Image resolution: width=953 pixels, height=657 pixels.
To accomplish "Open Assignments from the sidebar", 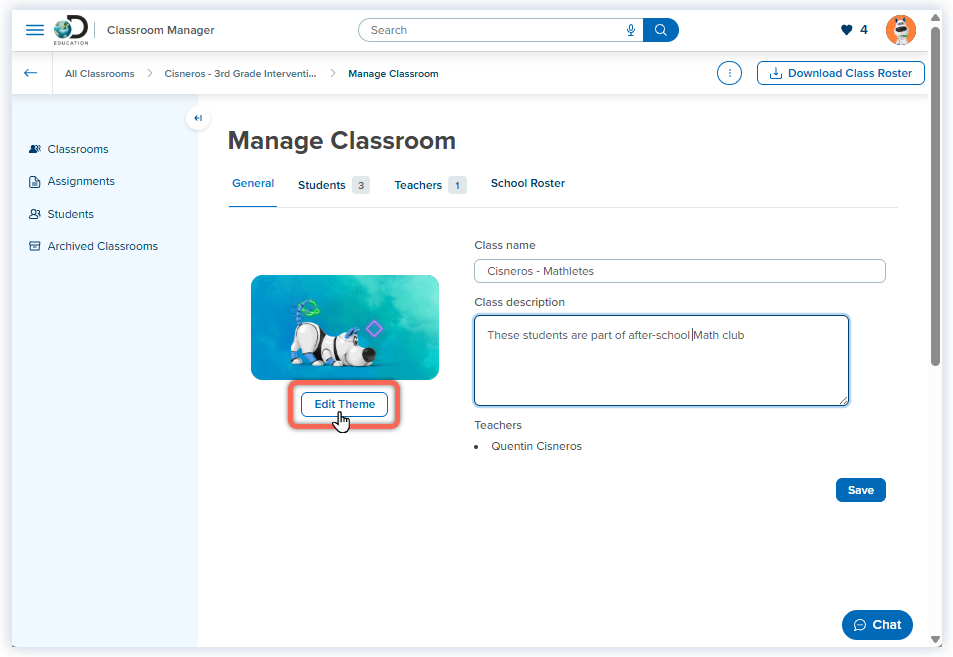I will [x=80, y=181].
